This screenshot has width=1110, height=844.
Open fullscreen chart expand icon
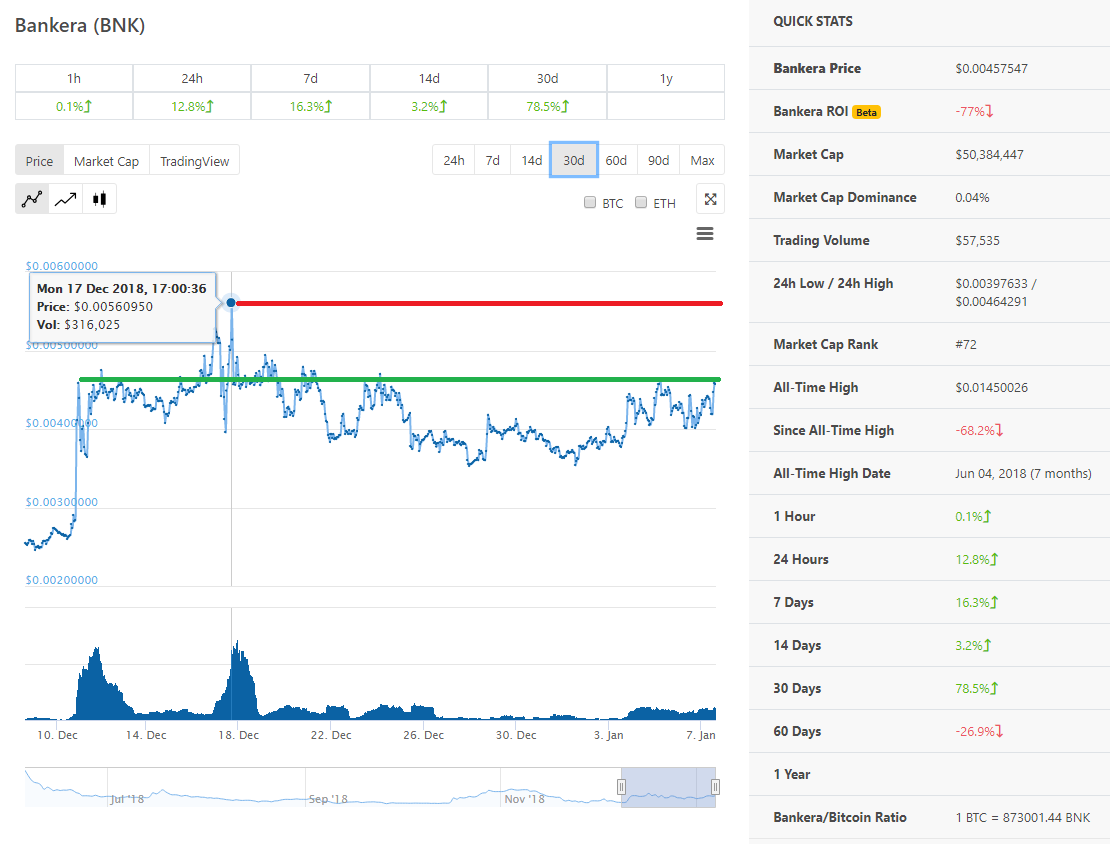(x=710, y=199)
